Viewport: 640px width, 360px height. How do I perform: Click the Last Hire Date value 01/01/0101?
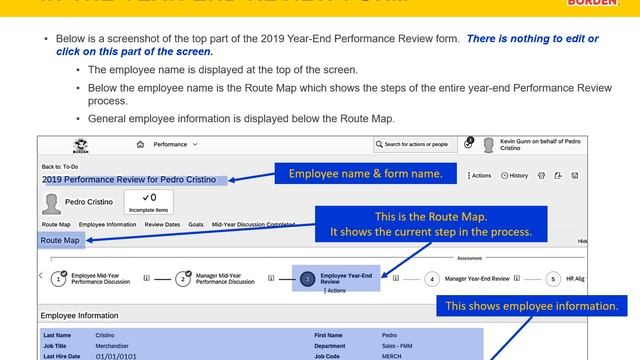pyautogui.click(x=116, y=356)
